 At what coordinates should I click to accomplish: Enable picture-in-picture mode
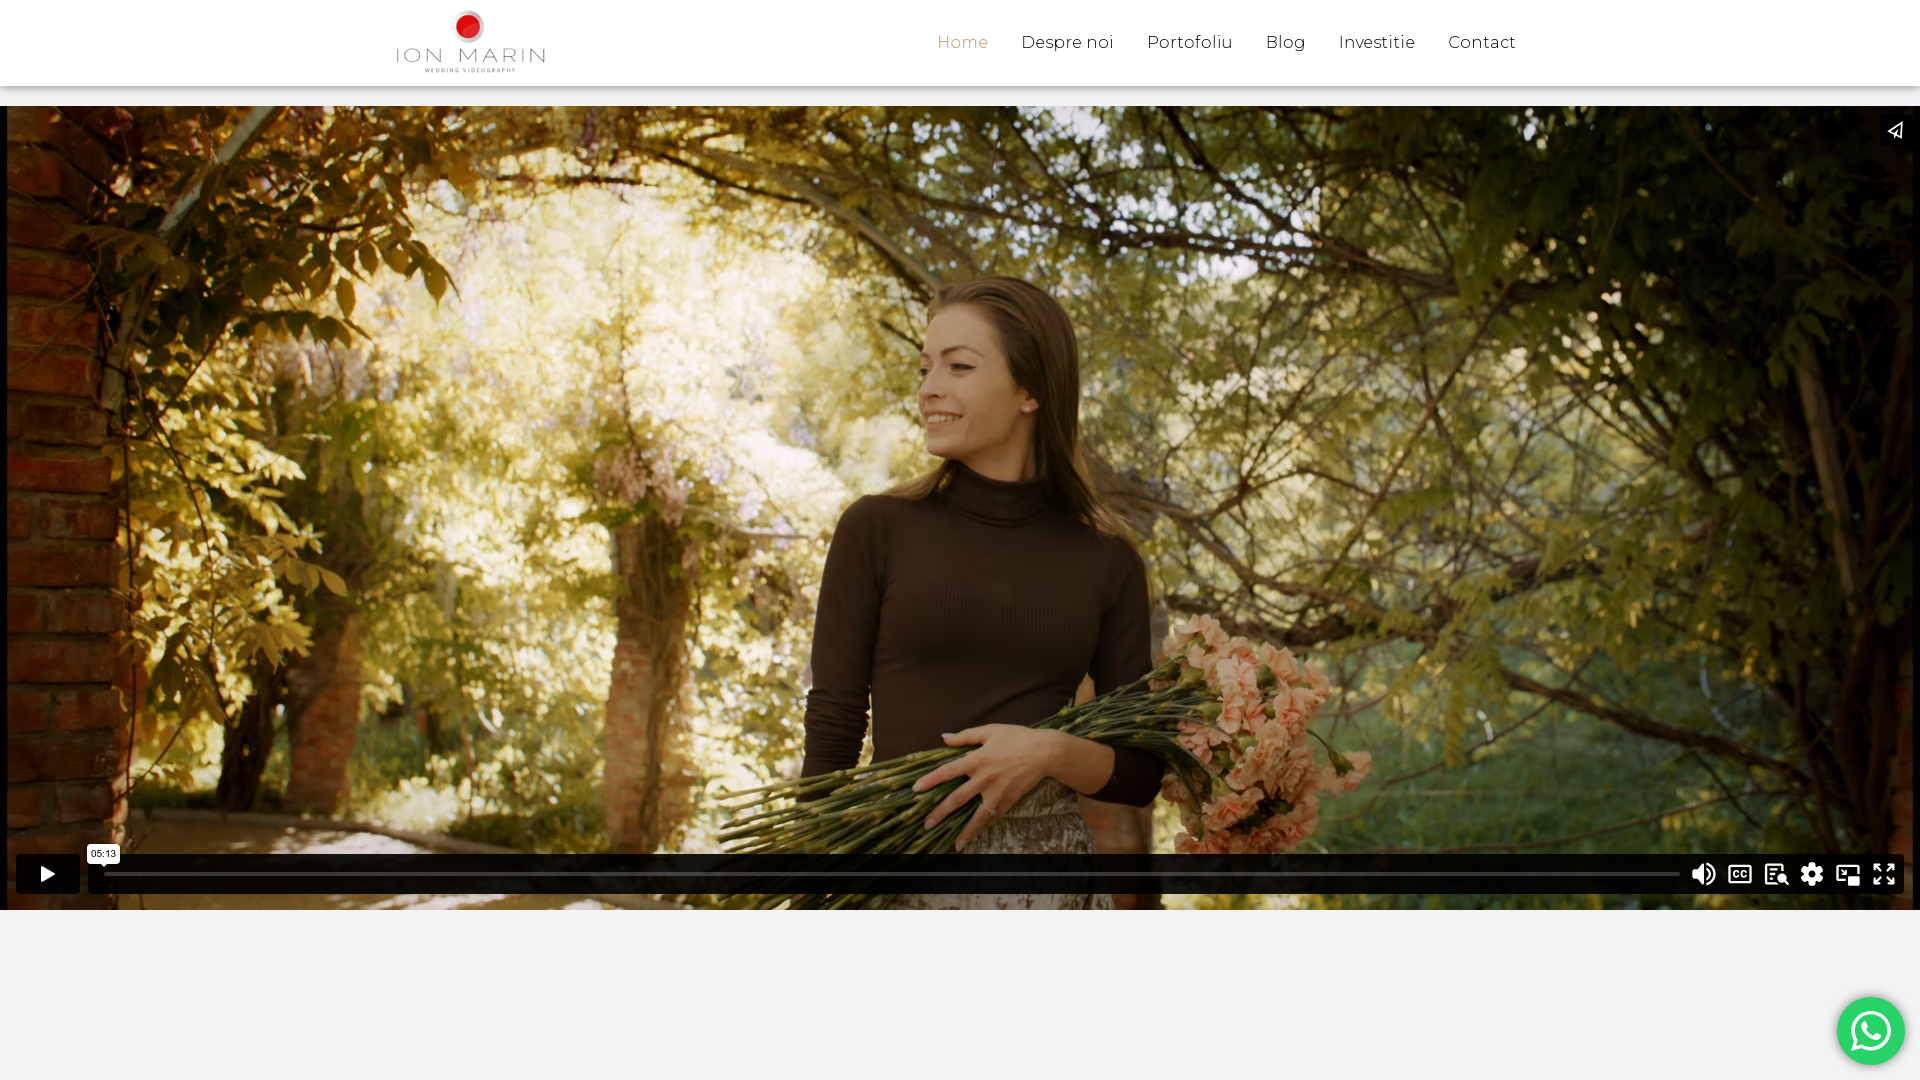pos(1848,874)
